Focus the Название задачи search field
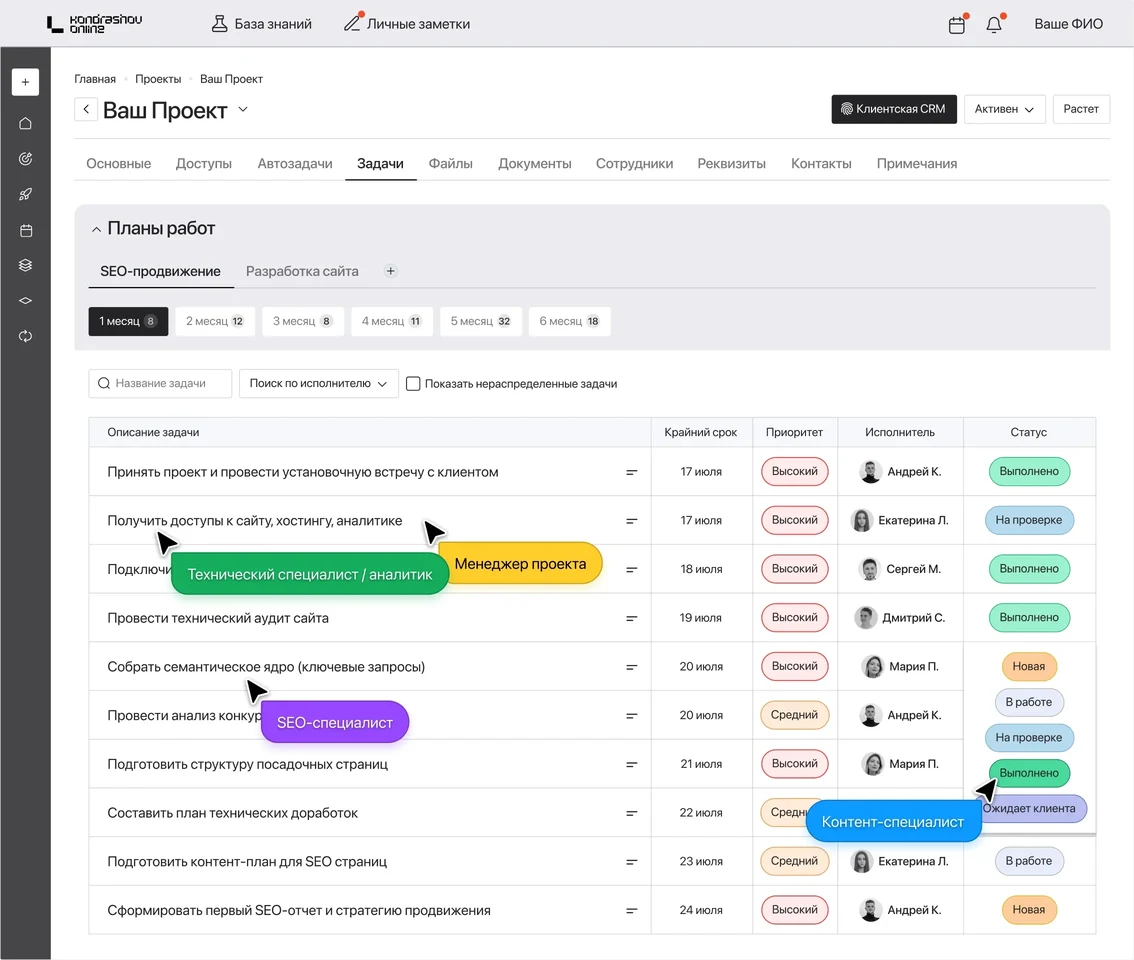 [160, 383]
